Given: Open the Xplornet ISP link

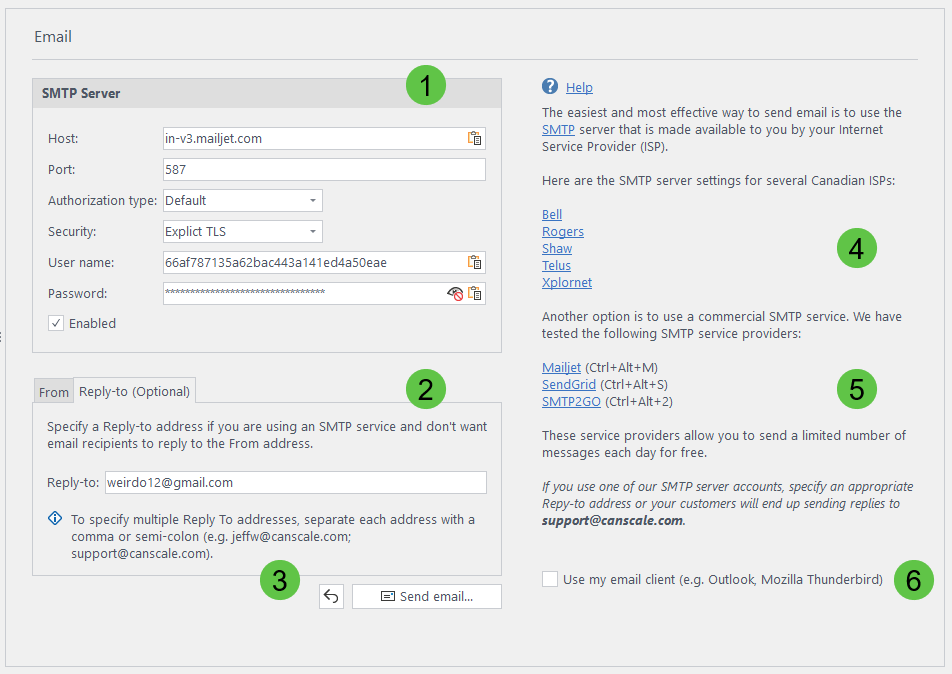Looking at the screenshot, I should (567, 283).
